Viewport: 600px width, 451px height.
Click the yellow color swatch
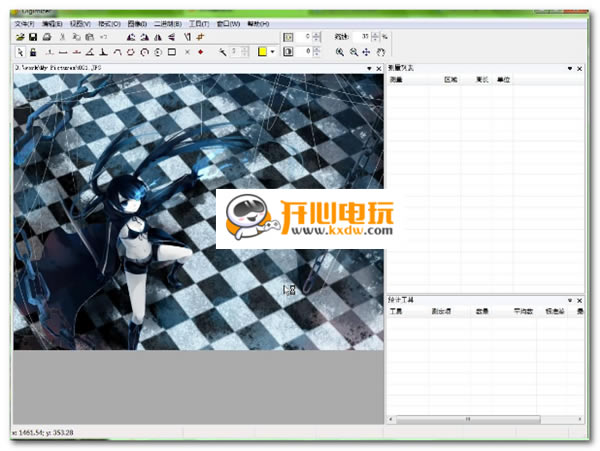[262, 52]
